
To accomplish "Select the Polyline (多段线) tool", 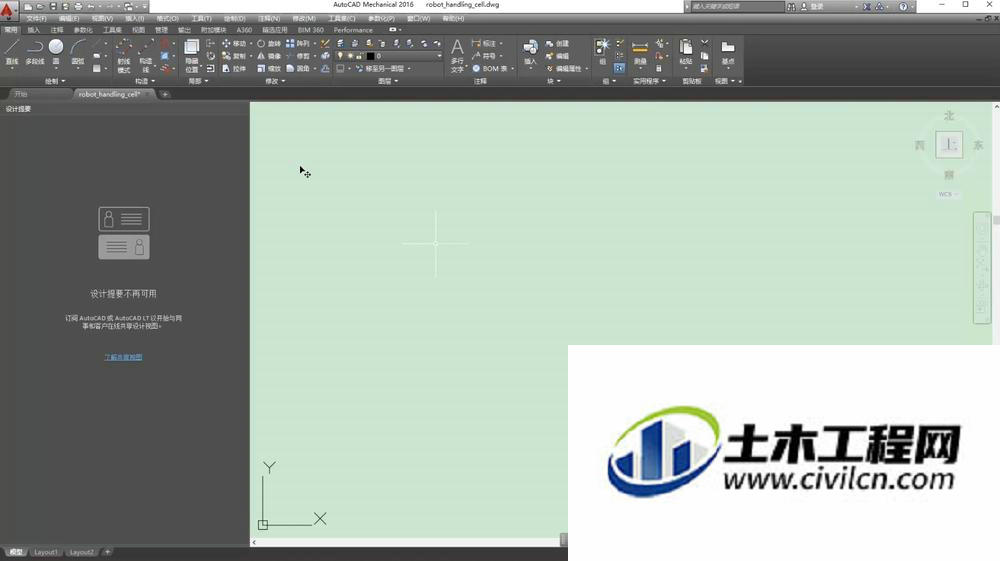I will tap(34, 52).
